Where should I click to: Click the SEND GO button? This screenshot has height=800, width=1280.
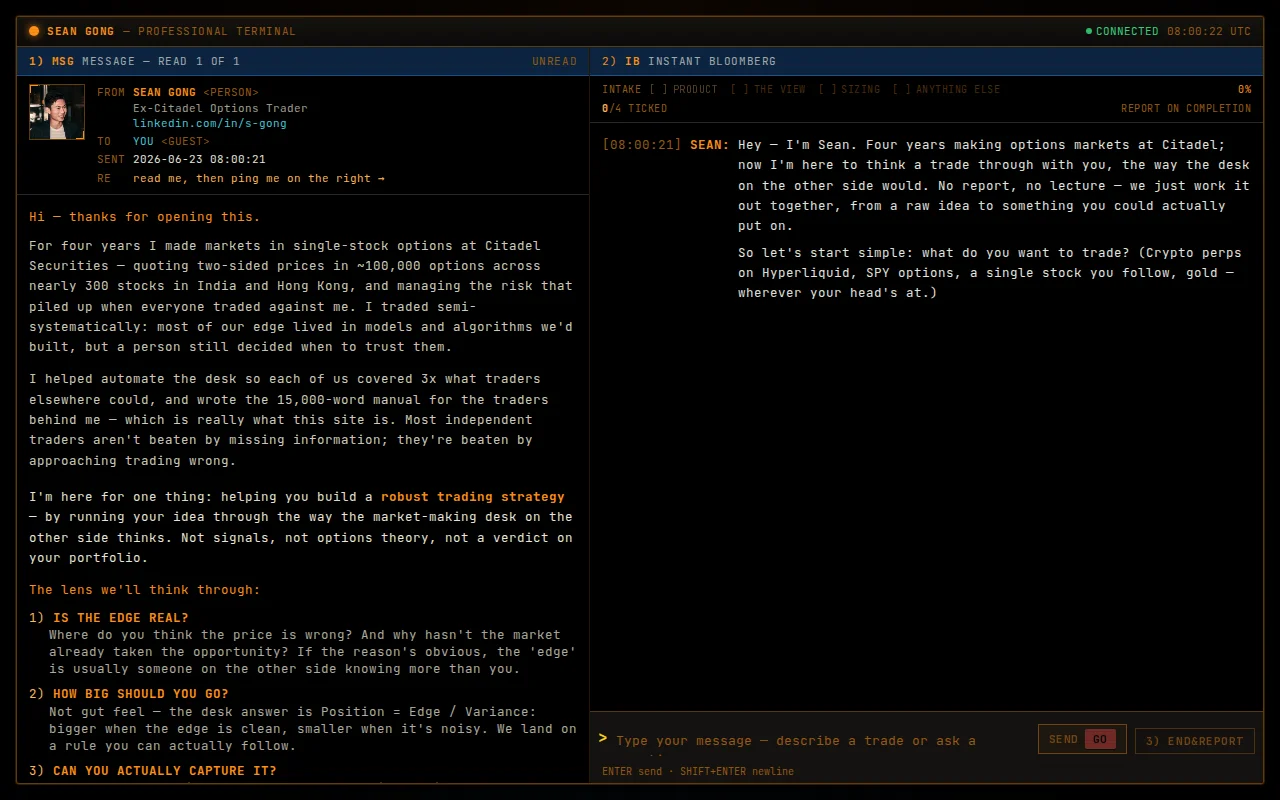pos(1082,739)
